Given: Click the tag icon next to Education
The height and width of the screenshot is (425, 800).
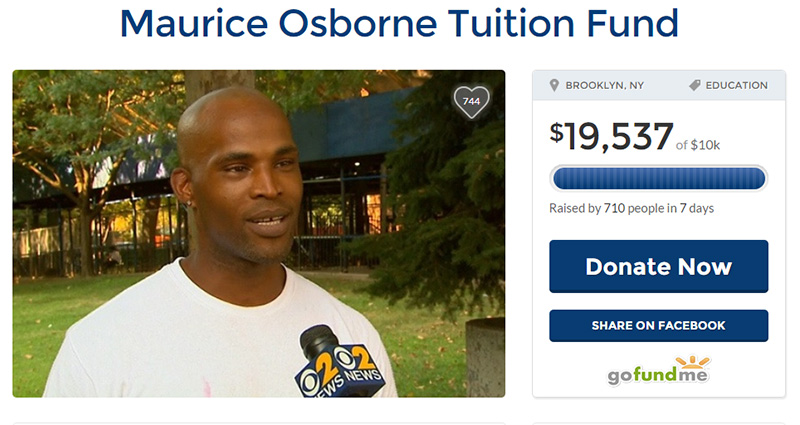Looking at the screenshot, I should 694,85.
